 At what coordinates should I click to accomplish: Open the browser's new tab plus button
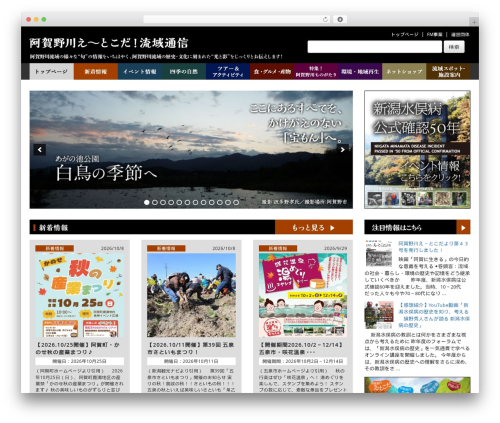click(x=474, y=22)
